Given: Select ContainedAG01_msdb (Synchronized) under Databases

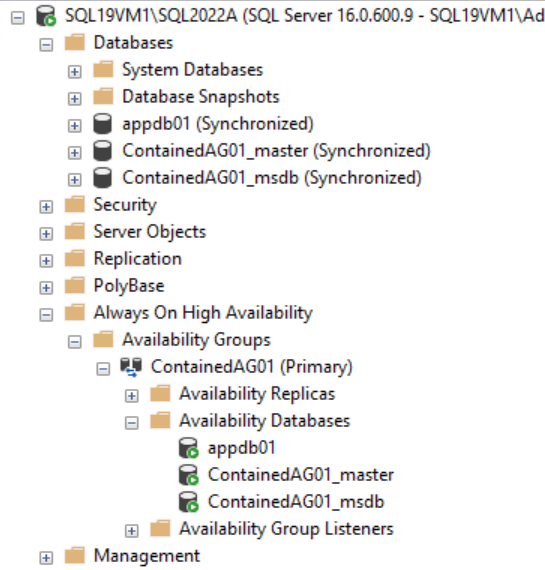Looking at the screenshot, I should point(272,178).
